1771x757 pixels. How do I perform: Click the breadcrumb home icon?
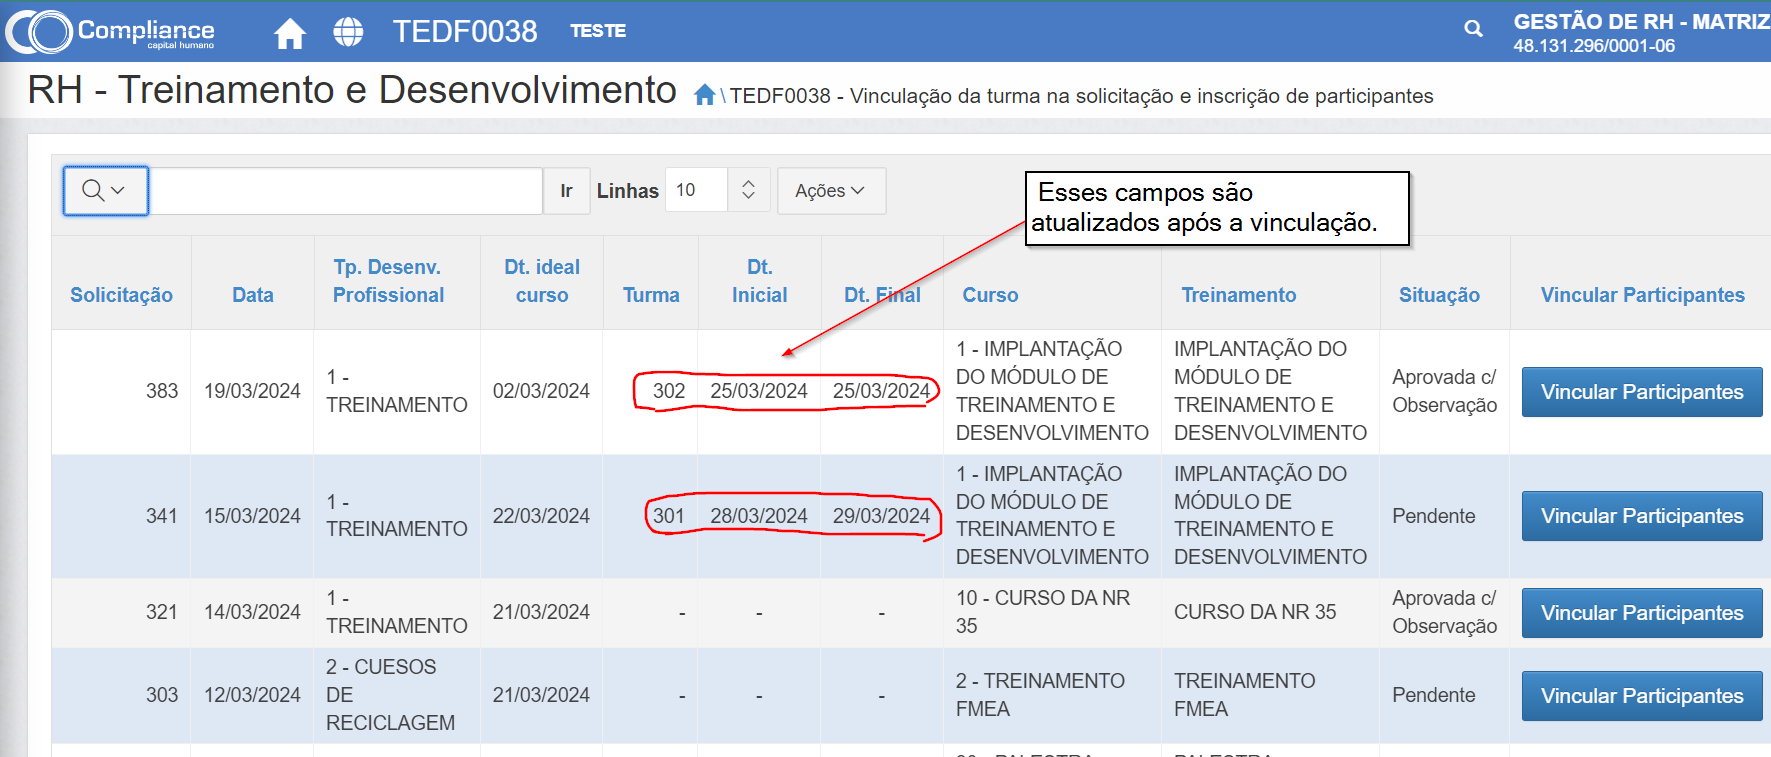(x=704, y=95)
